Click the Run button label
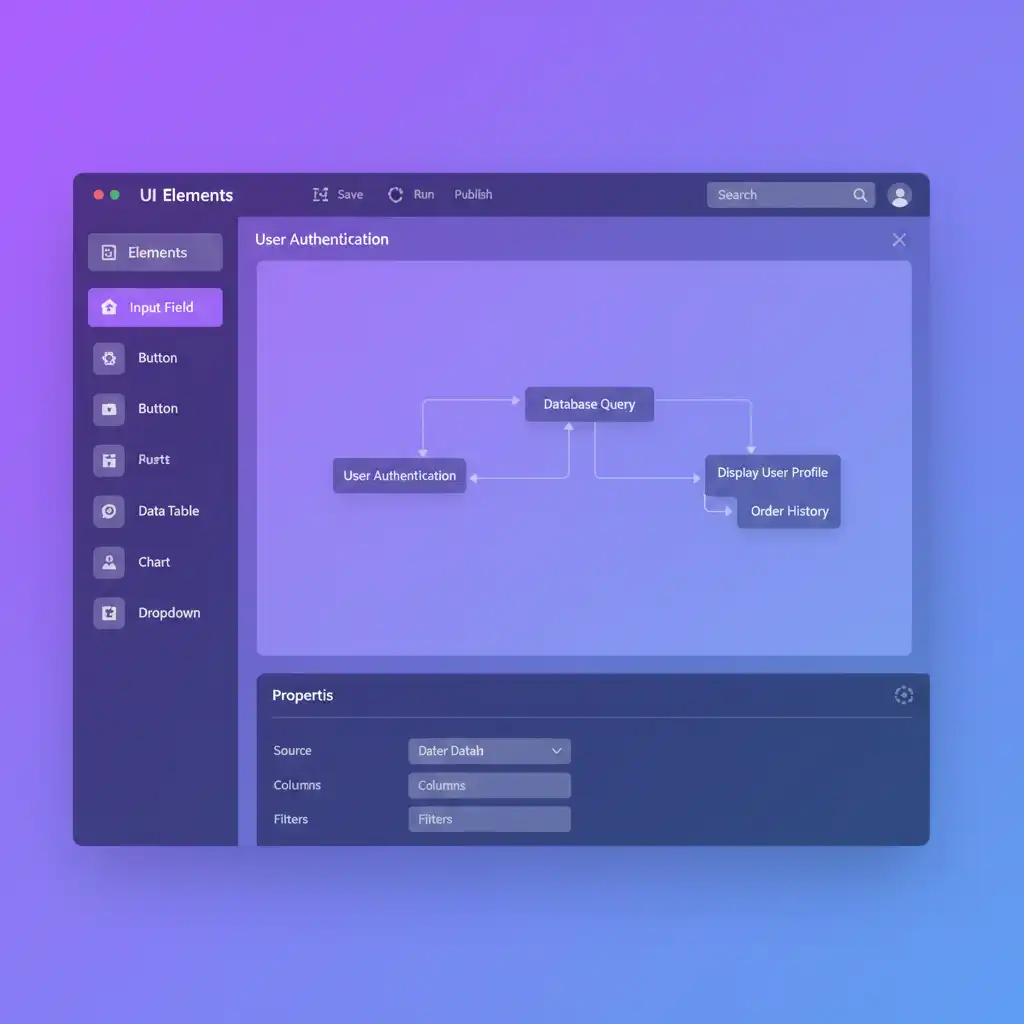This screenshot has height=1024, width=1024. (424, 195)
